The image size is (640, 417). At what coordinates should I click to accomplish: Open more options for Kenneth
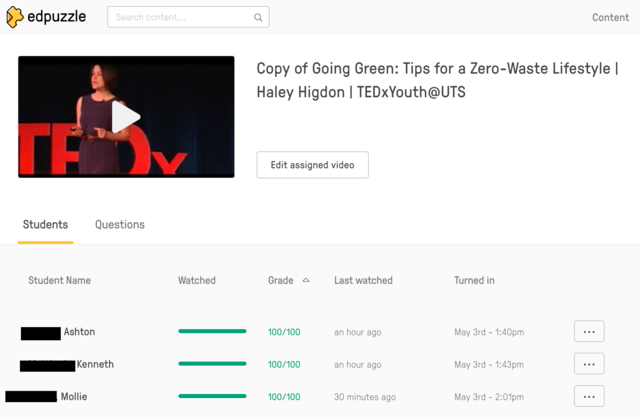[589, 364]
